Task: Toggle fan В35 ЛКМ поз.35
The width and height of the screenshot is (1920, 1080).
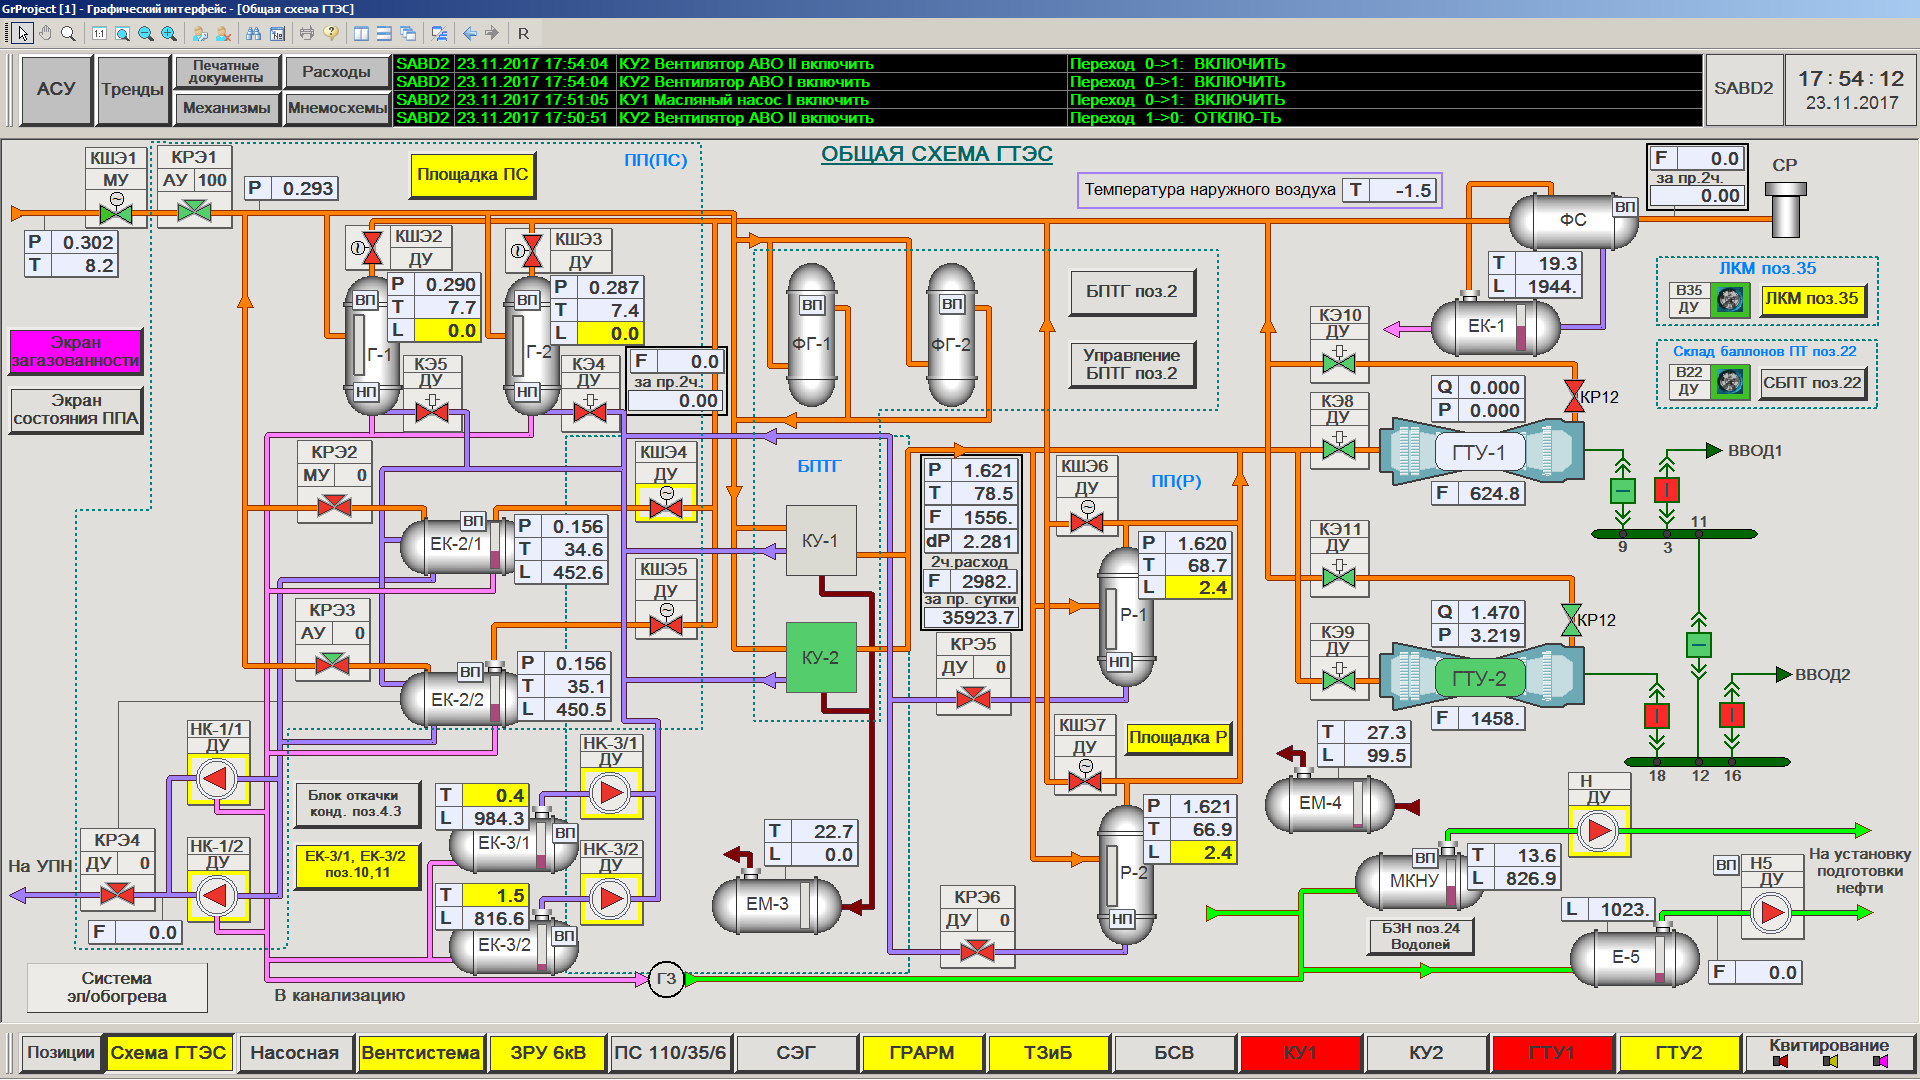Action: pos(1729,299)
